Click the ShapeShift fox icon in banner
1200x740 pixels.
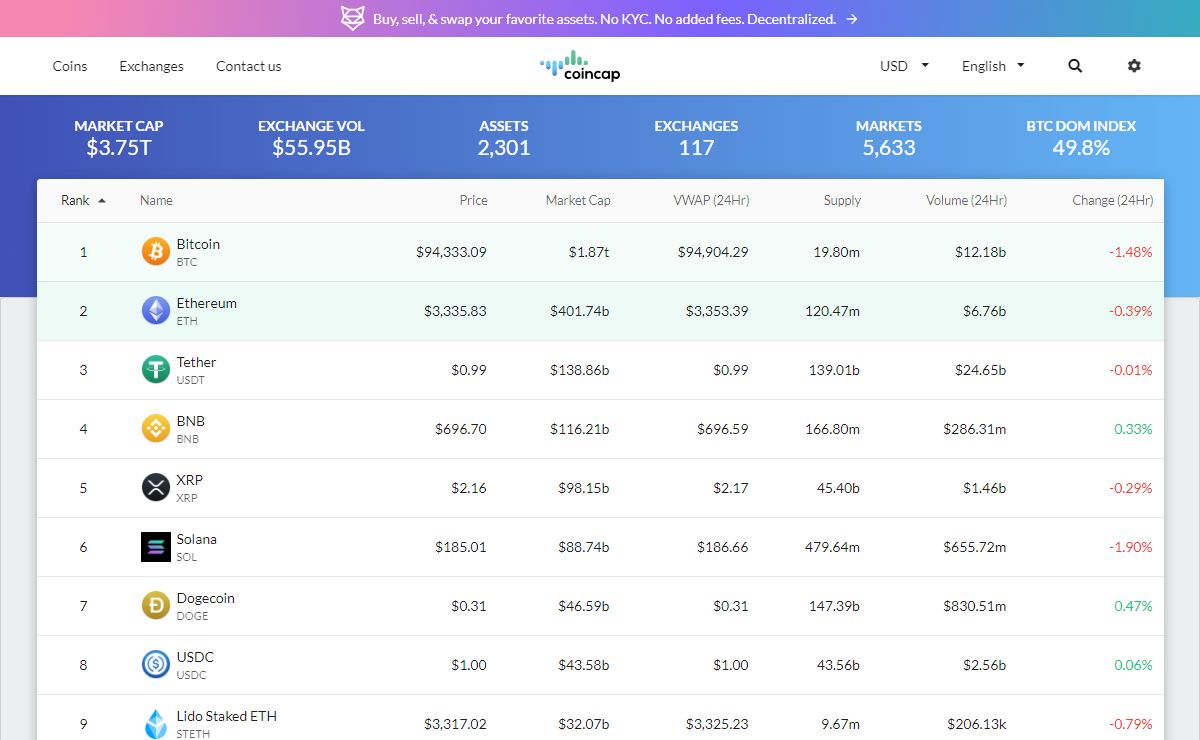(x=353, y=18)
